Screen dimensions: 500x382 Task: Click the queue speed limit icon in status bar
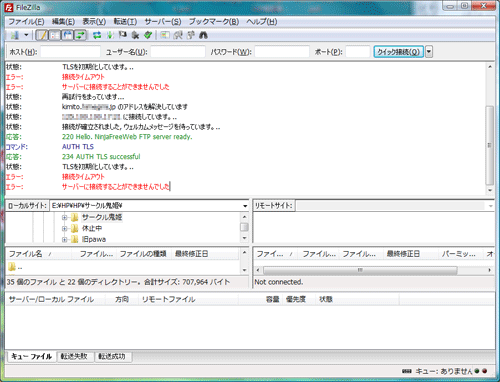406,371
